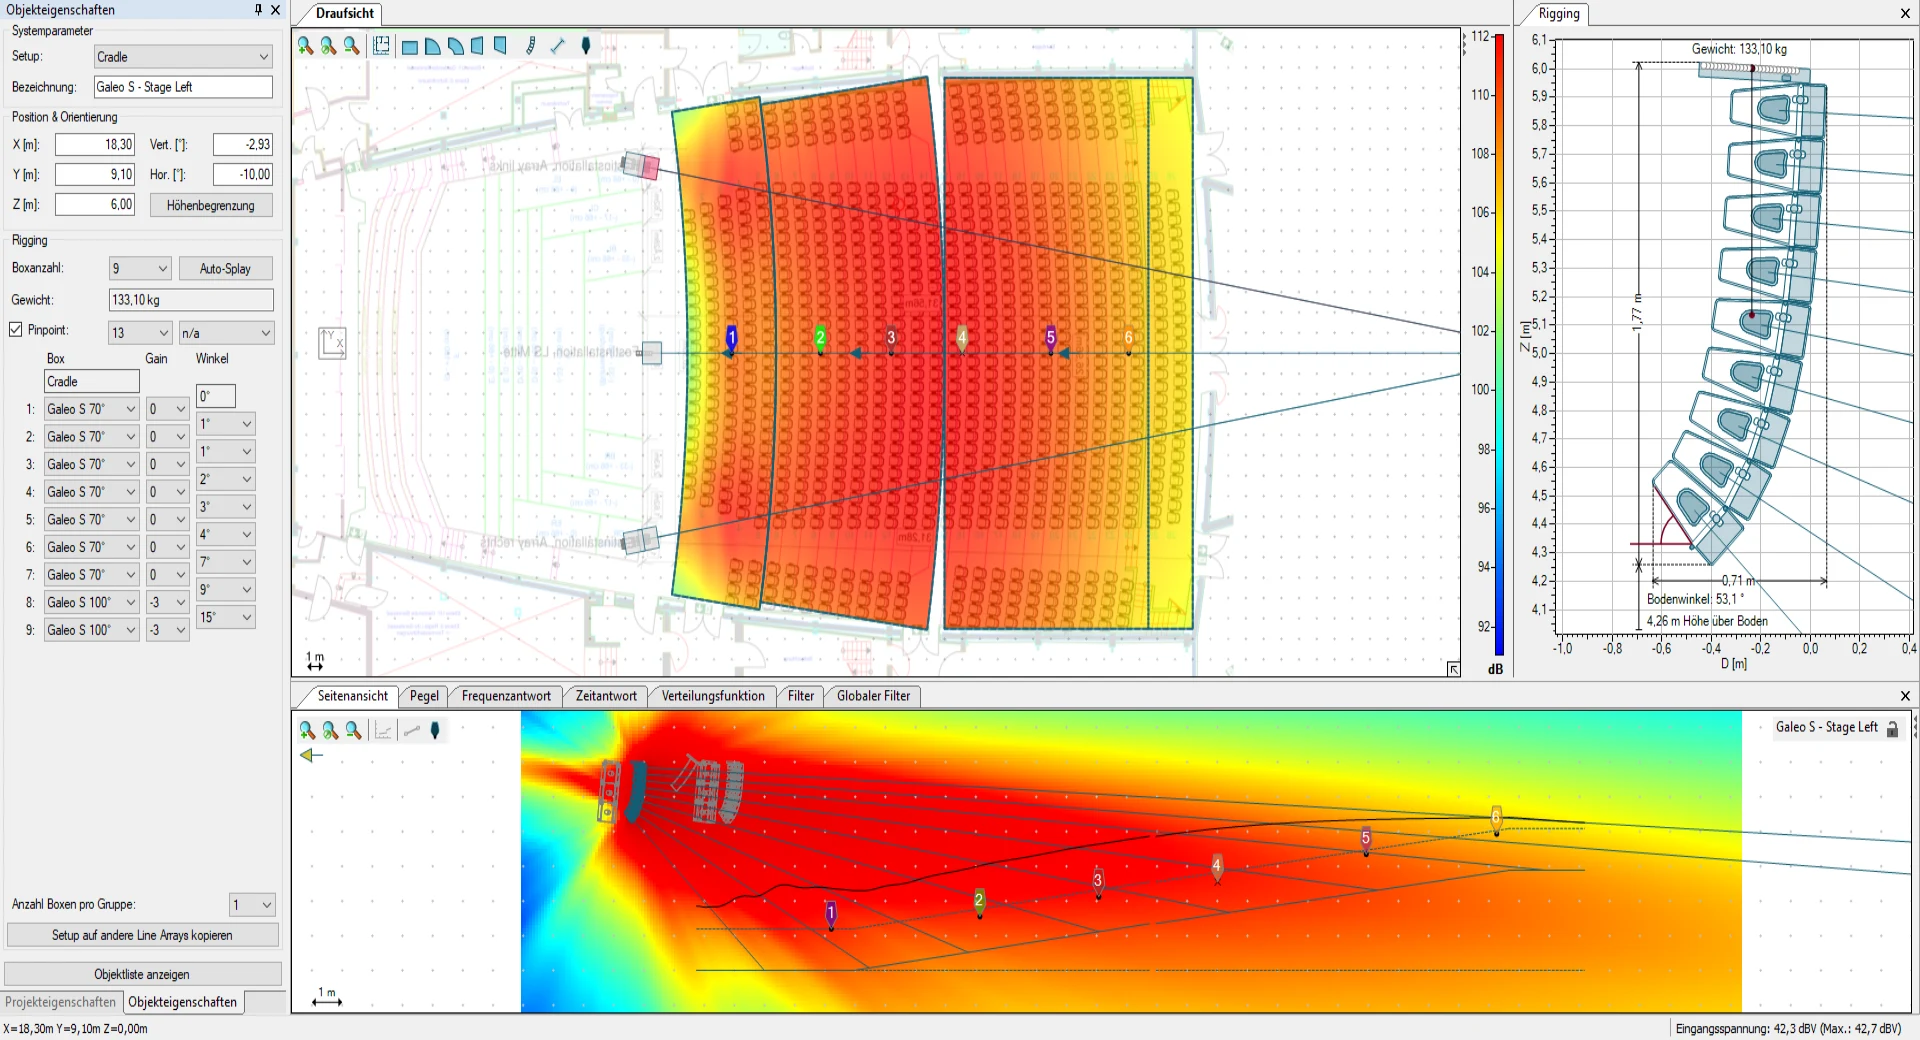
Task: Uncheck the Pinpoint checkbox
Action: tap(16, 330)
